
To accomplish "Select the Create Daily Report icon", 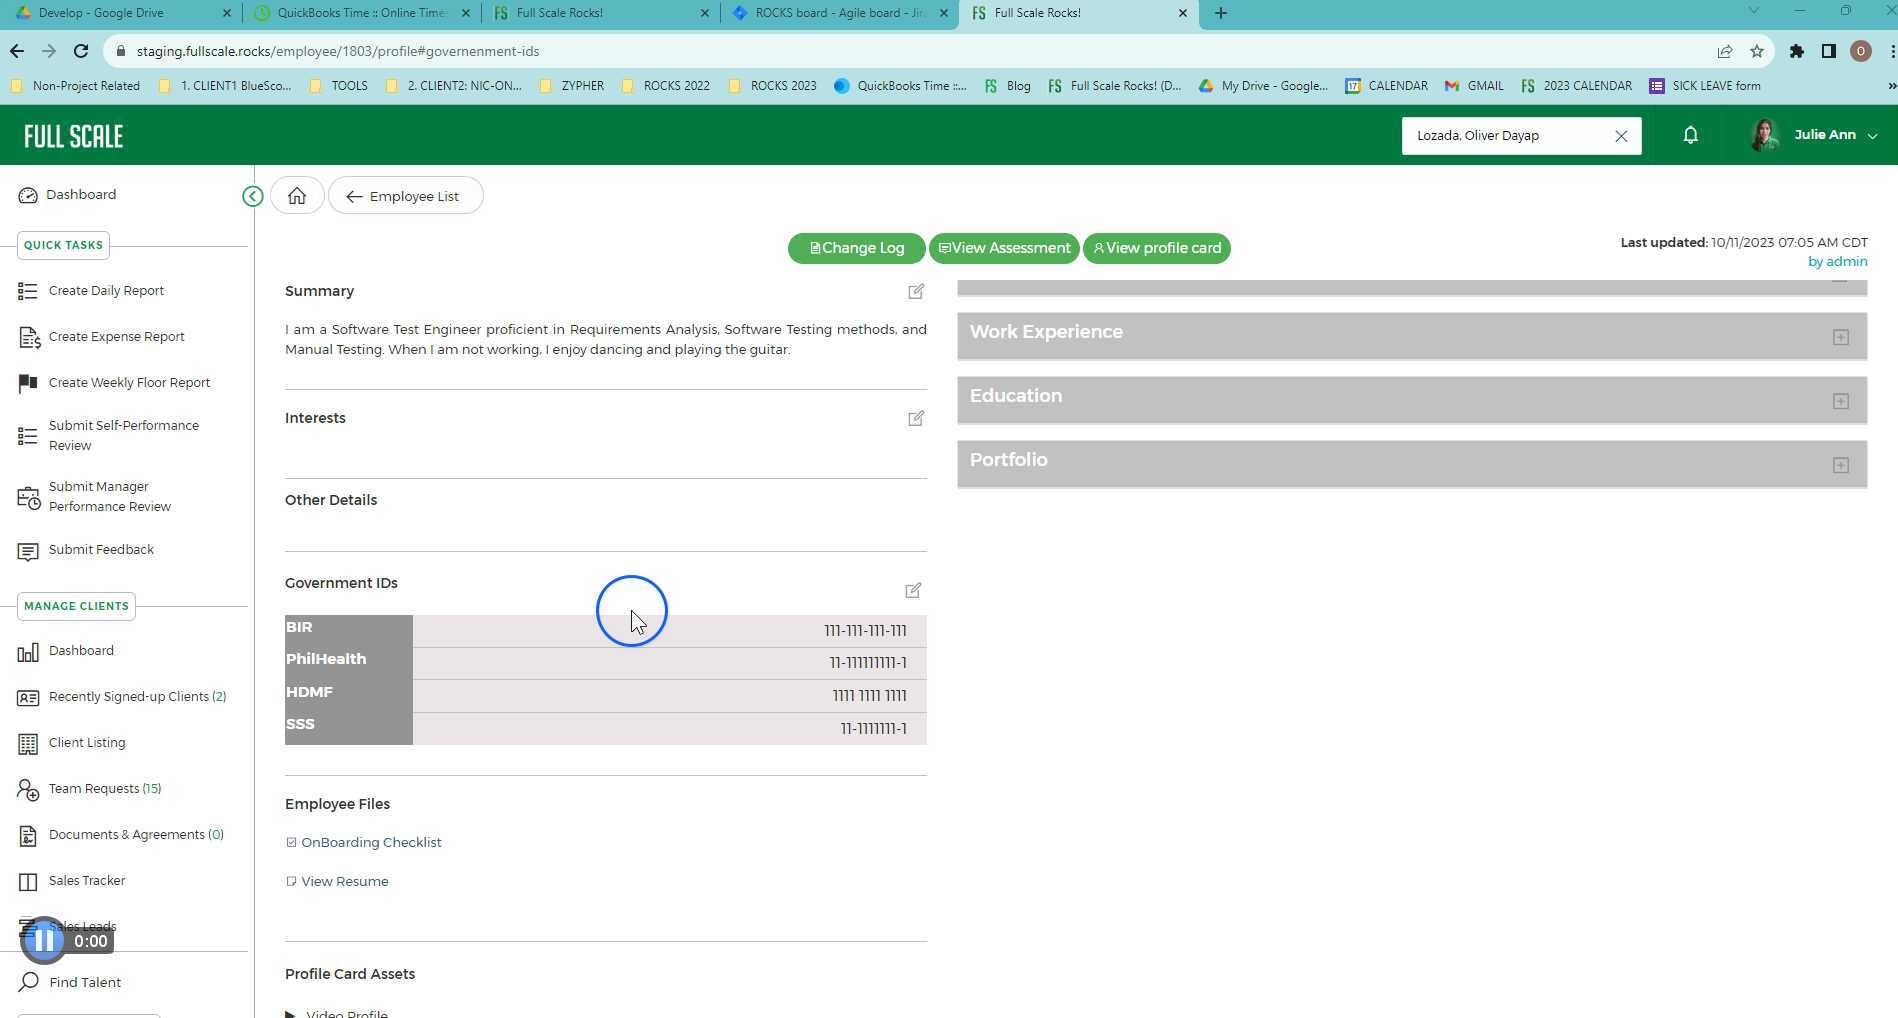I will [x=28, y=290].
